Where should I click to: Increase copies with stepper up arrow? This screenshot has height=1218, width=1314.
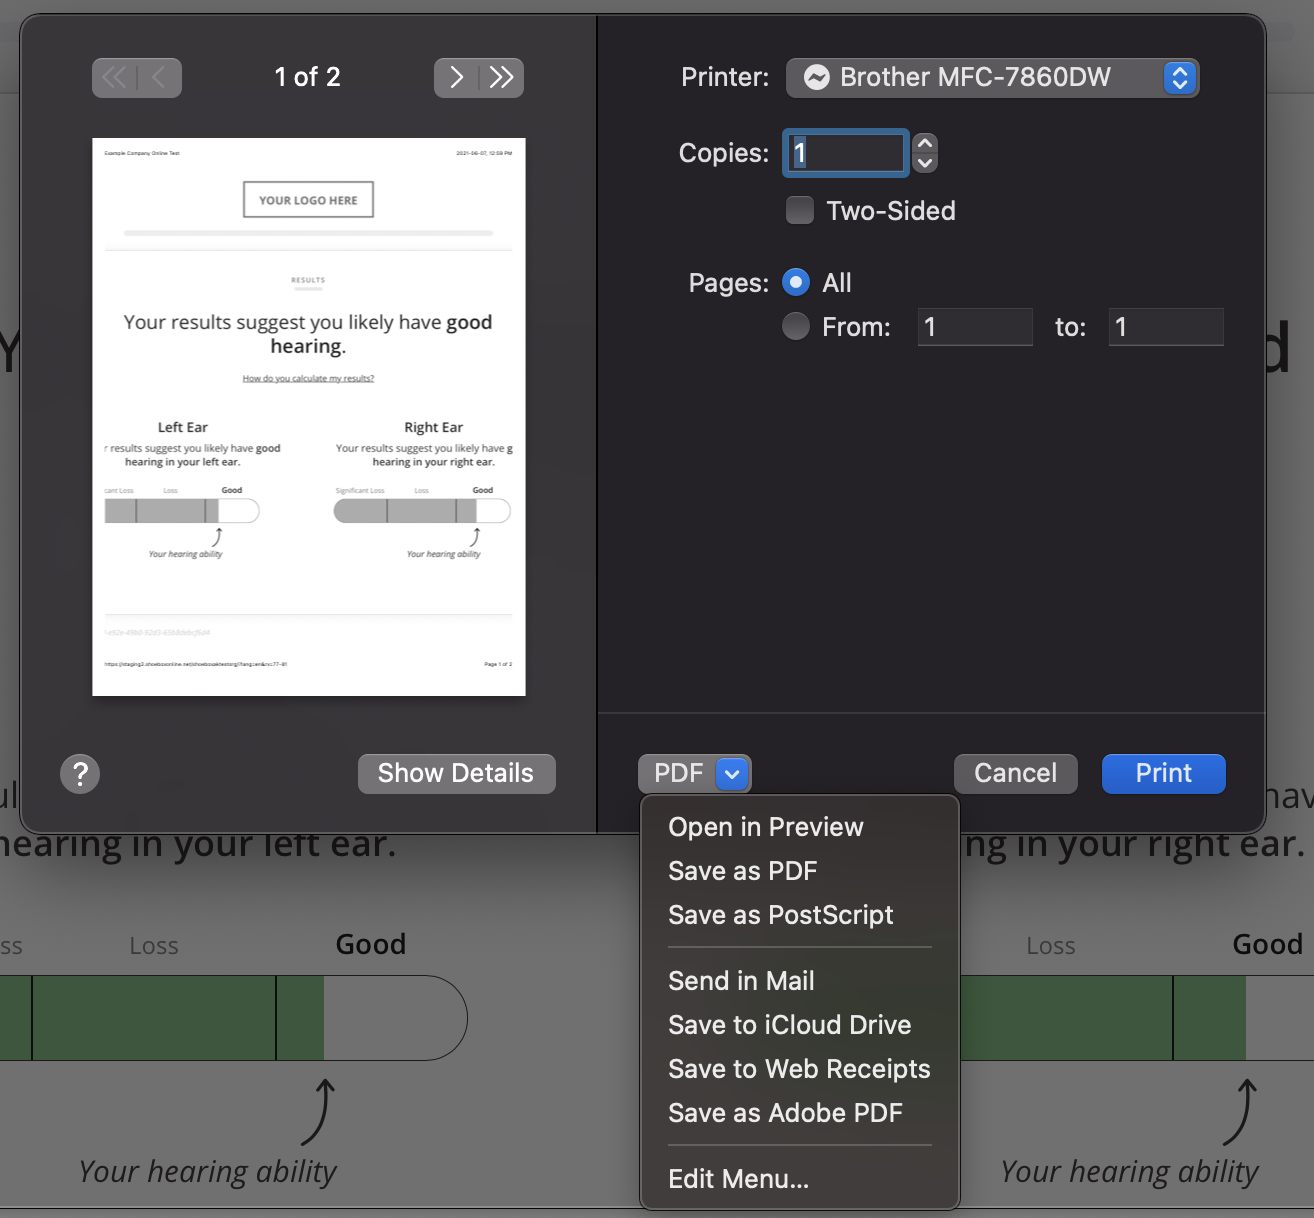[925, 143]
